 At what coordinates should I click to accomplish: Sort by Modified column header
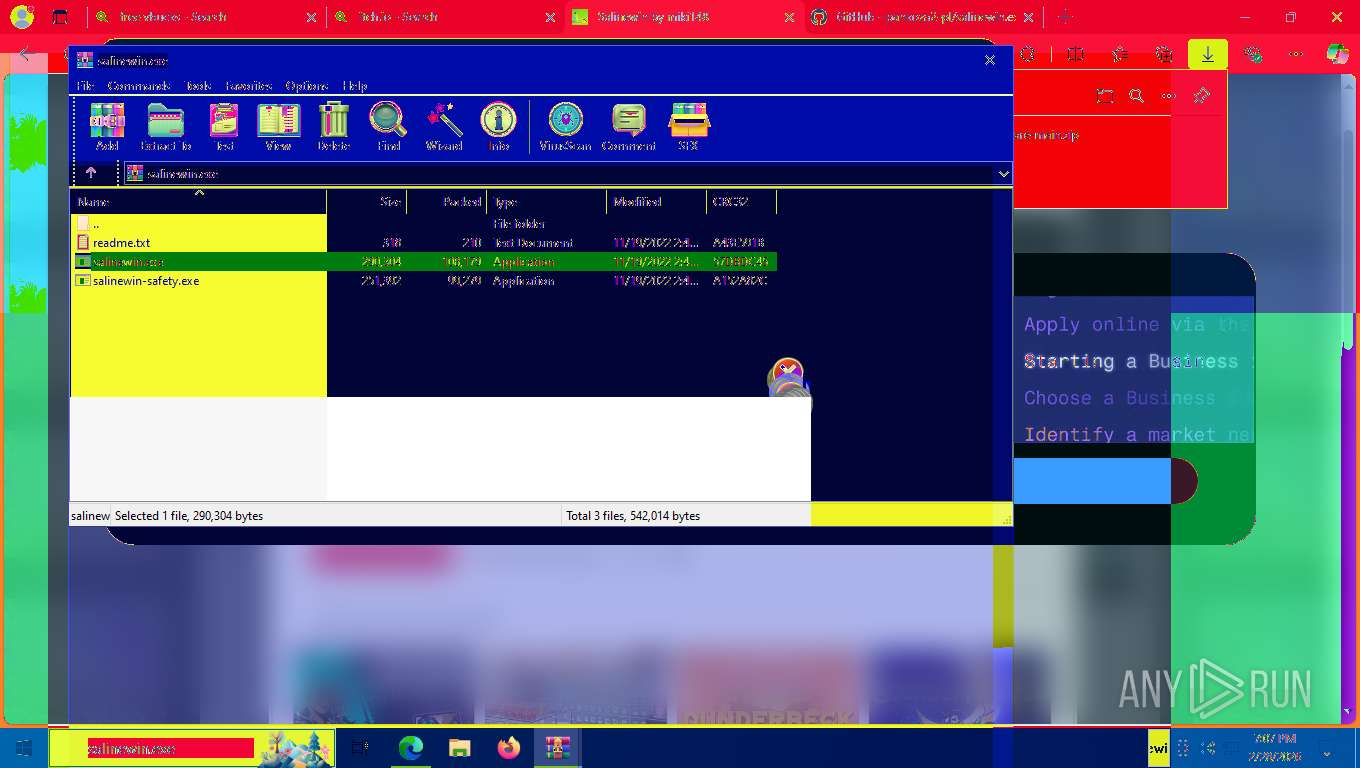[657, 202]
